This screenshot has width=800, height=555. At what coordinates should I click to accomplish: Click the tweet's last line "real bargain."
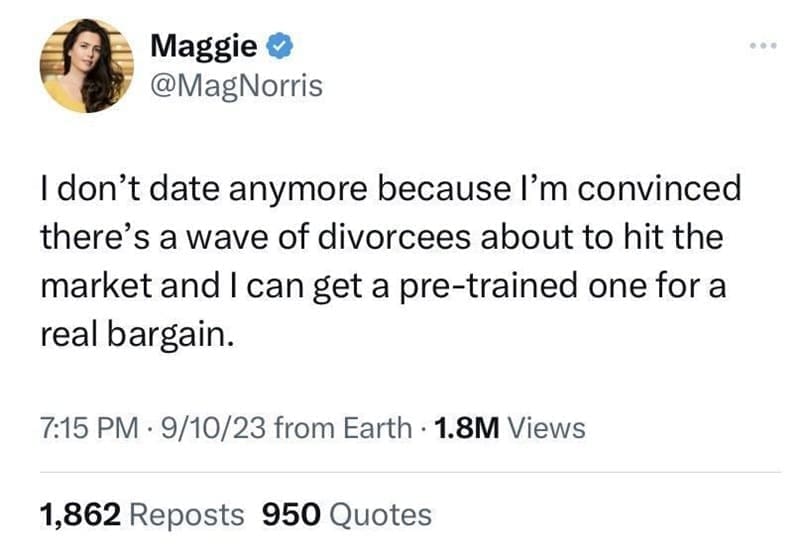point(138,334)
